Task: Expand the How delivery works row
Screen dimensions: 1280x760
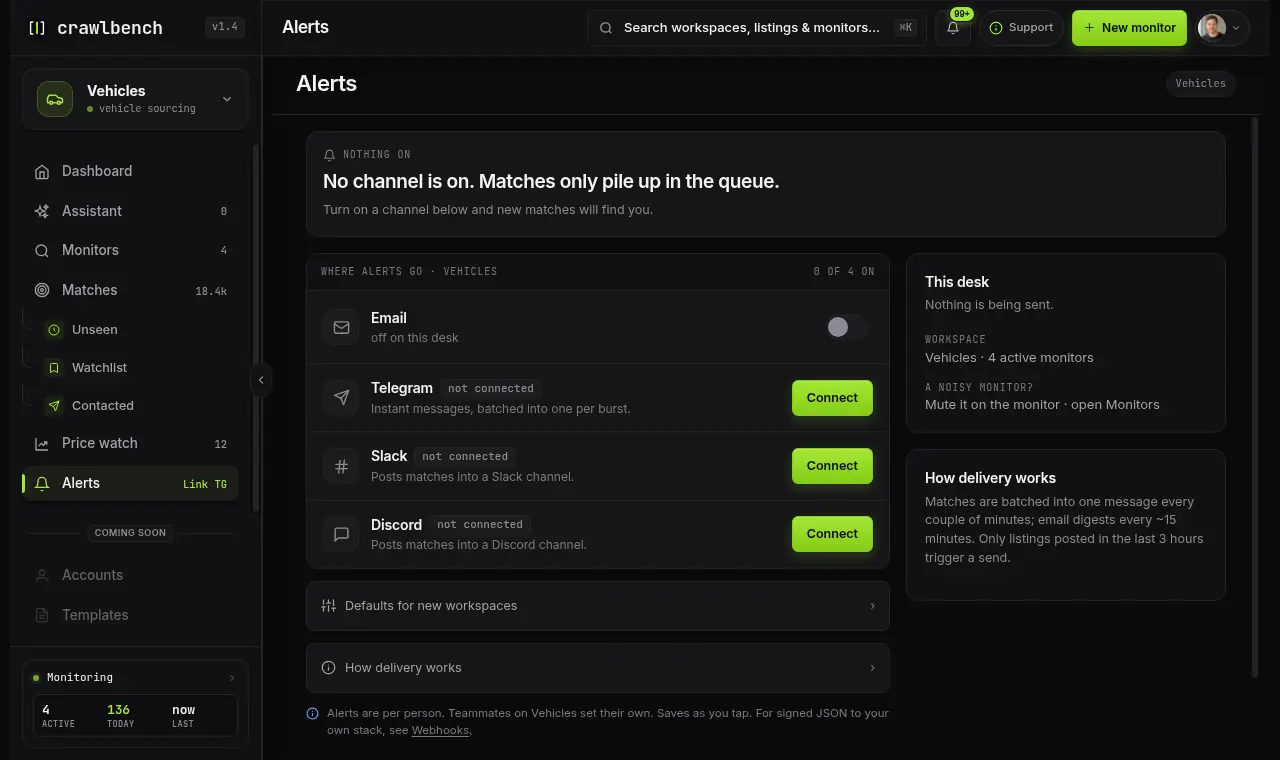Action: [x=598, y=668]
